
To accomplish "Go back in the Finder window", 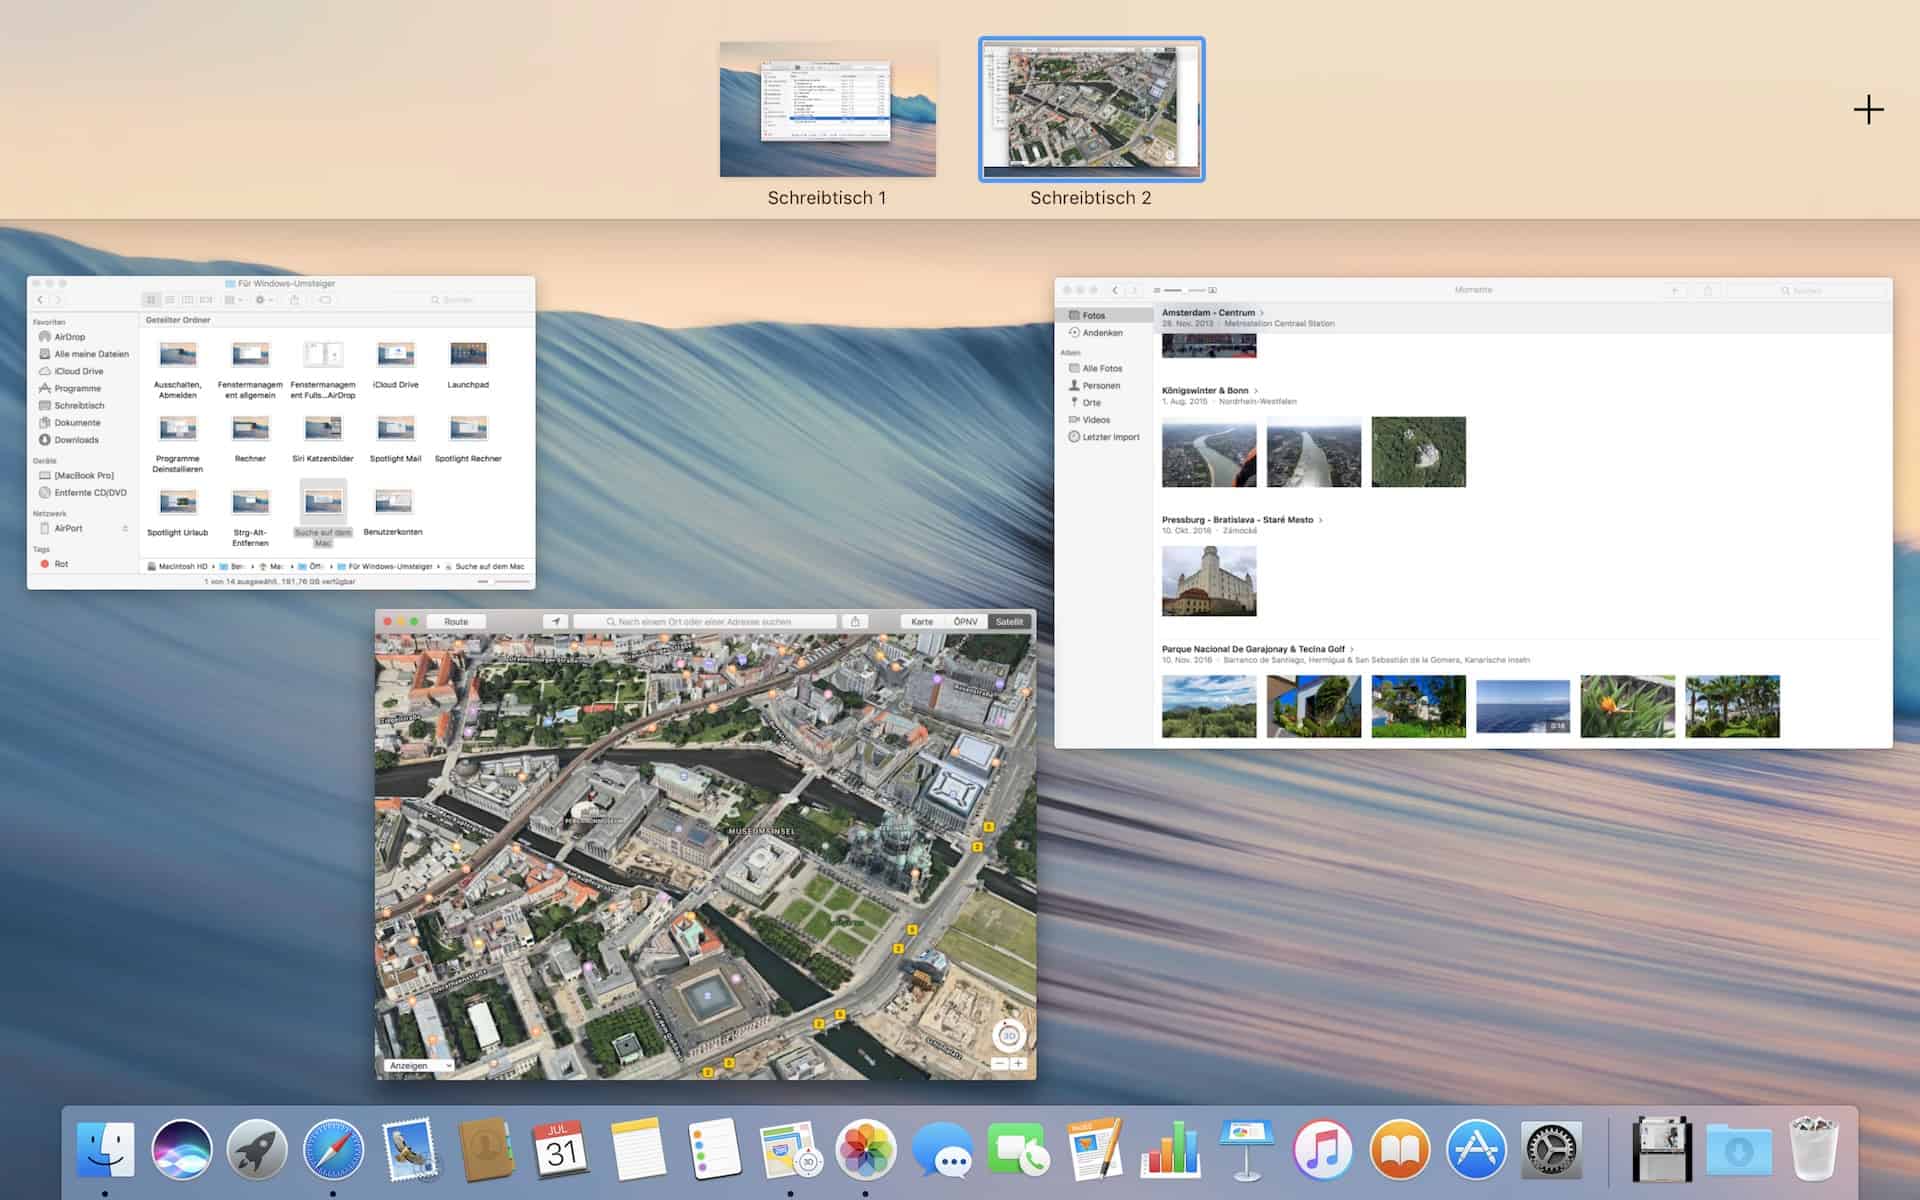I will (40, 300).
